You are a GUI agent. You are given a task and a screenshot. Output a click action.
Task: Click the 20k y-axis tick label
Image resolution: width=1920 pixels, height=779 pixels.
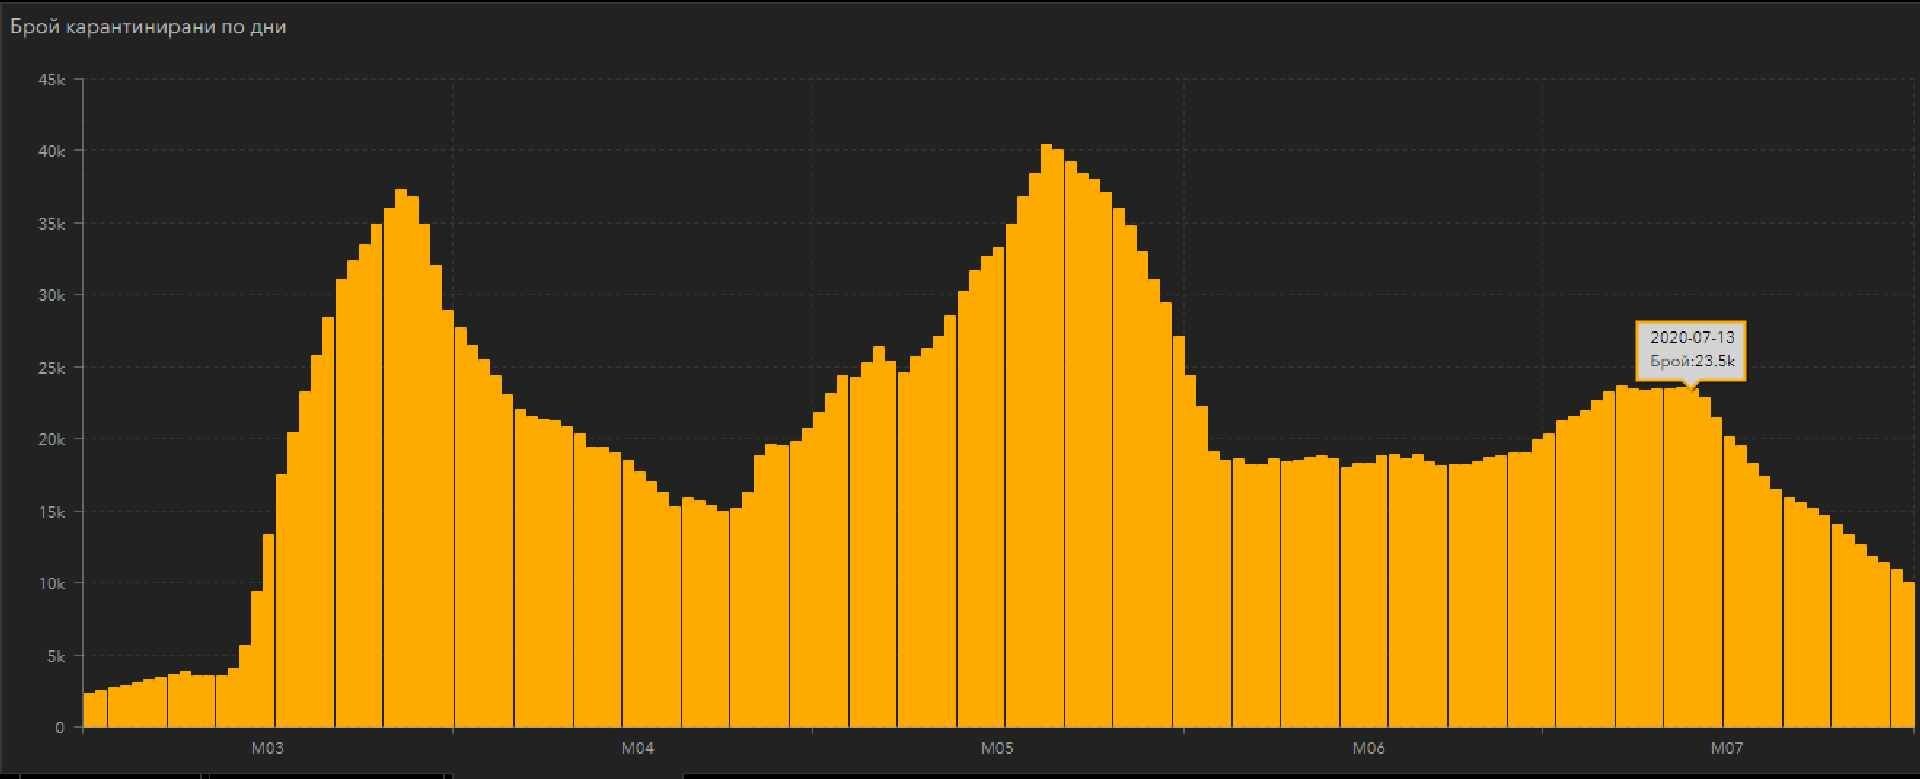(52, 440)
